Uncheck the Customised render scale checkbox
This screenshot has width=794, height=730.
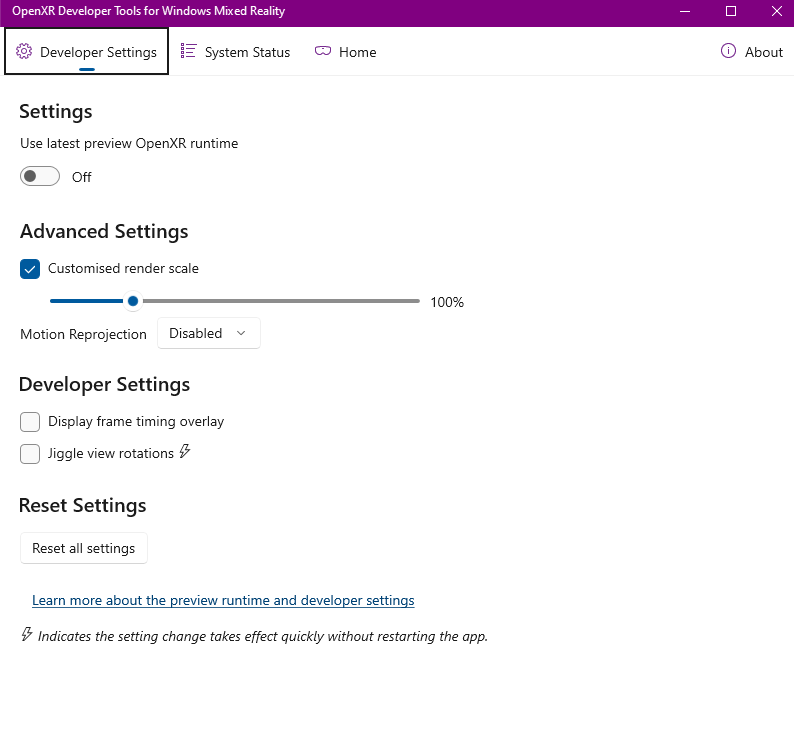point(30,269)
